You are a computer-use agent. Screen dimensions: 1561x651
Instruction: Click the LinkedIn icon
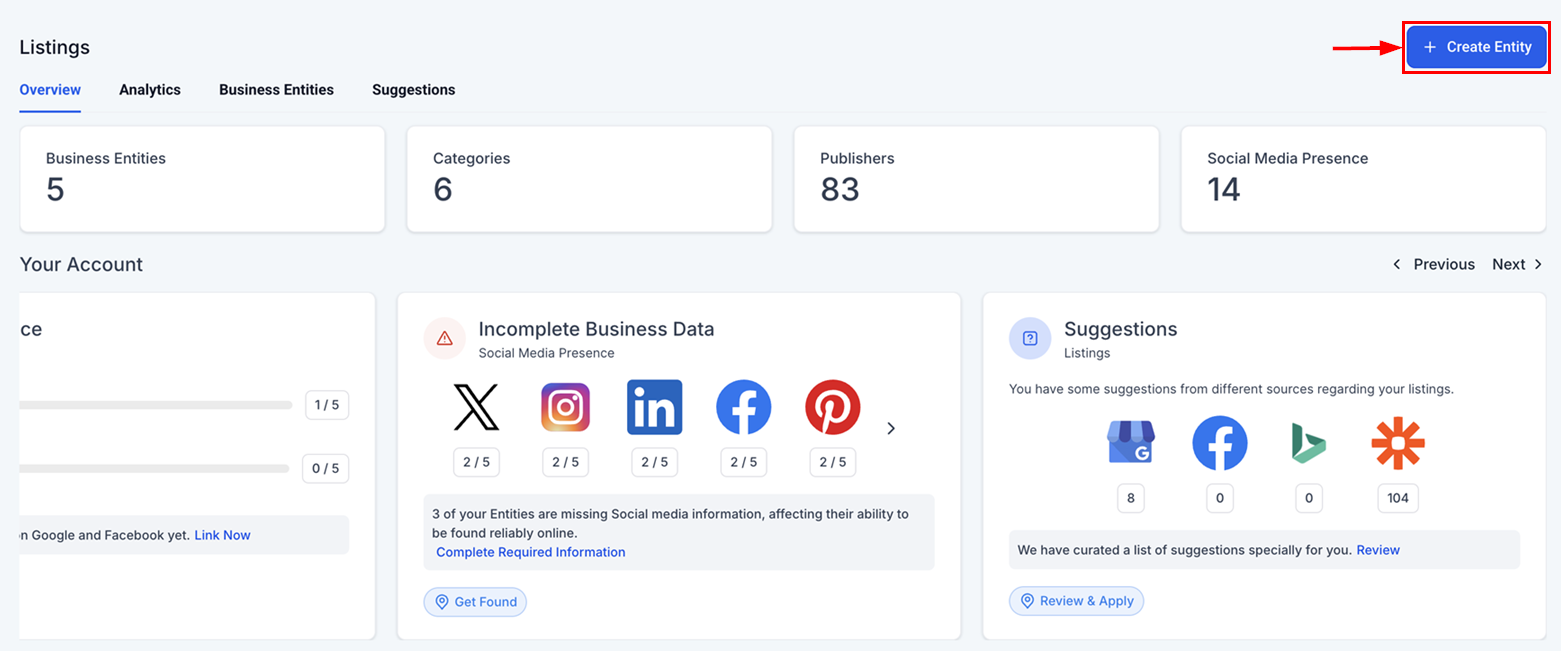pos(654,407)
